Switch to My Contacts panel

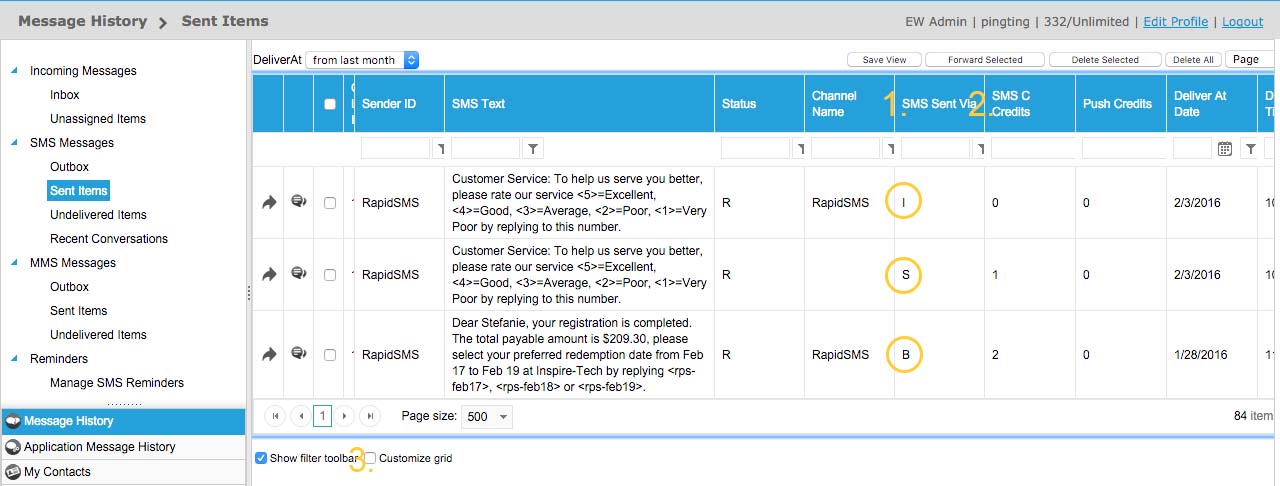[57, 472]
